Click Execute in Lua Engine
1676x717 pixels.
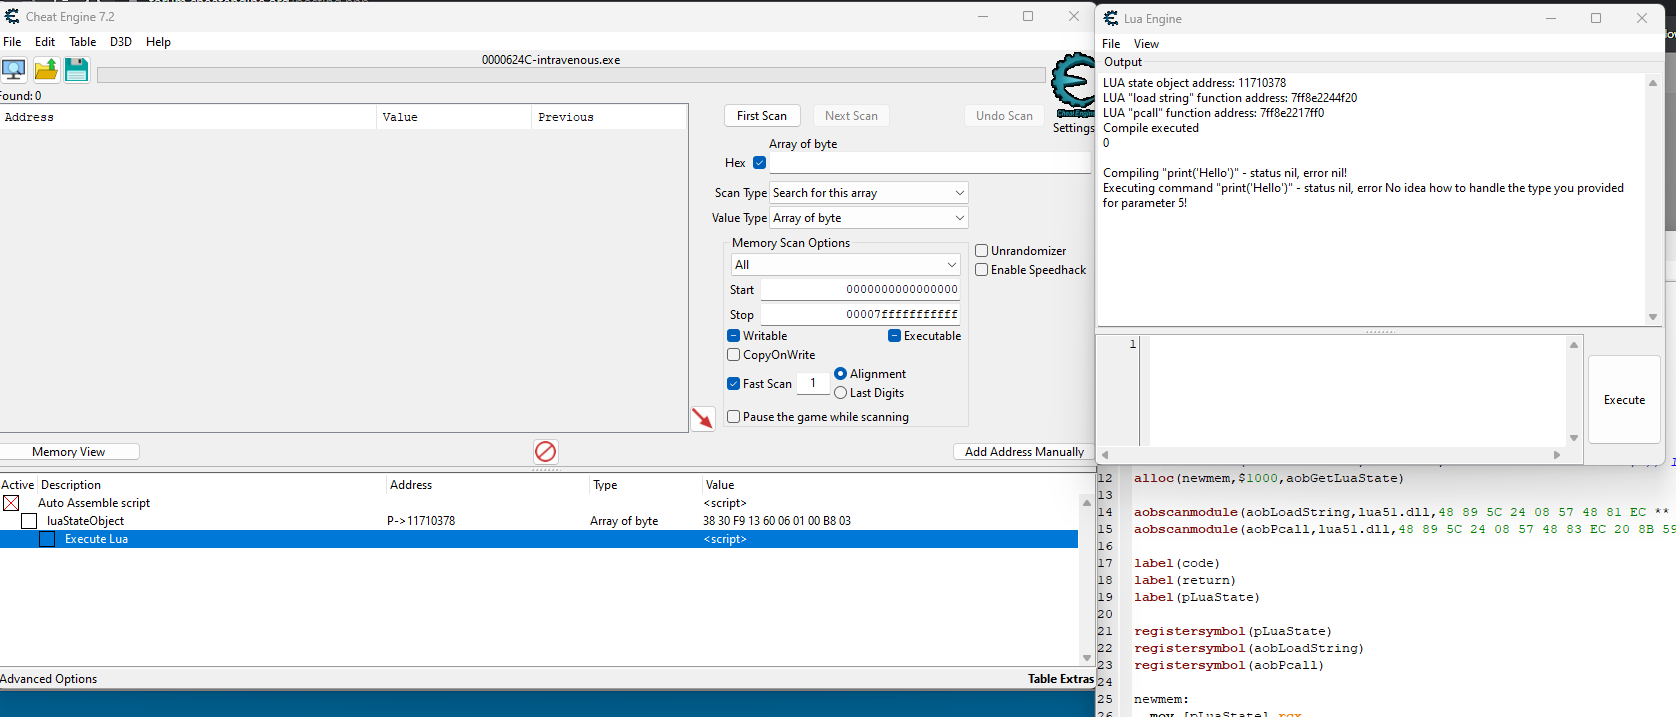(1624, 400)
